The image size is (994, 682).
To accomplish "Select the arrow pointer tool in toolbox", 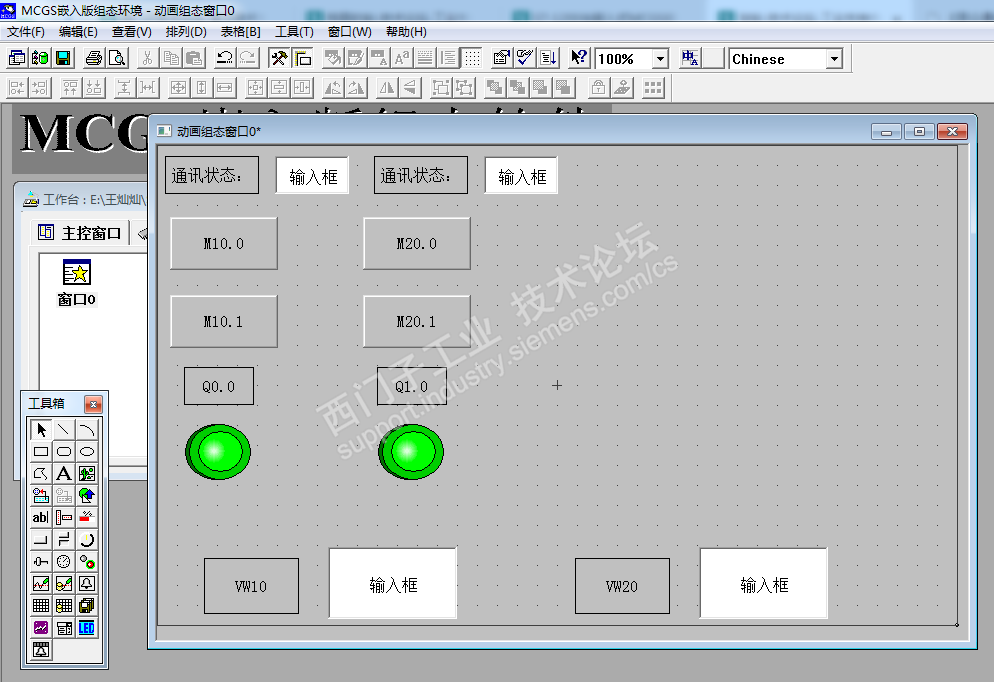I will point(41,430).
